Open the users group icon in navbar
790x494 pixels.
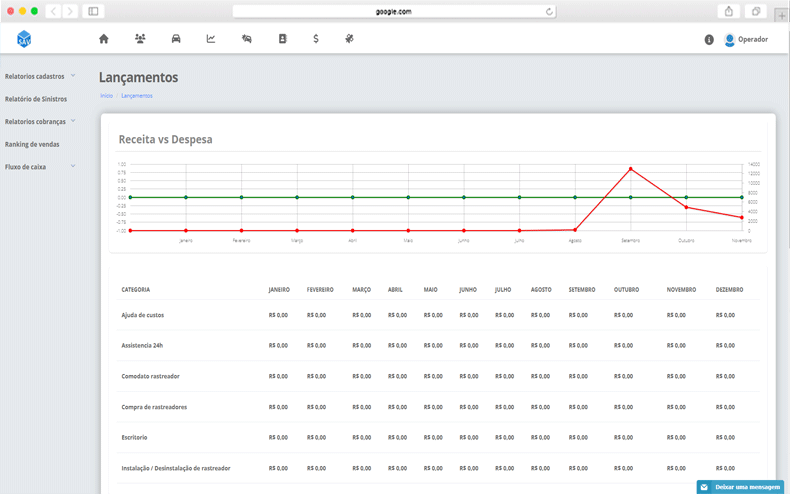[140, 39]
